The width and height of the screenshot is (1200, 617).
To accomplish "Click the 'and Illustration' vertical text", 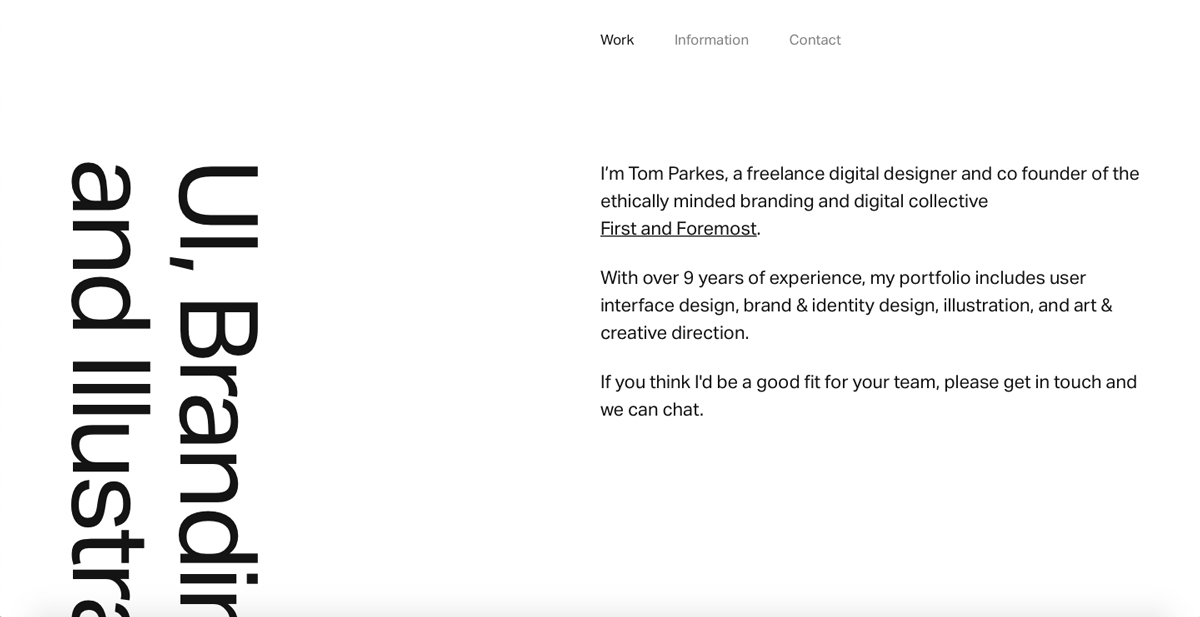I will tap(105, 400).
